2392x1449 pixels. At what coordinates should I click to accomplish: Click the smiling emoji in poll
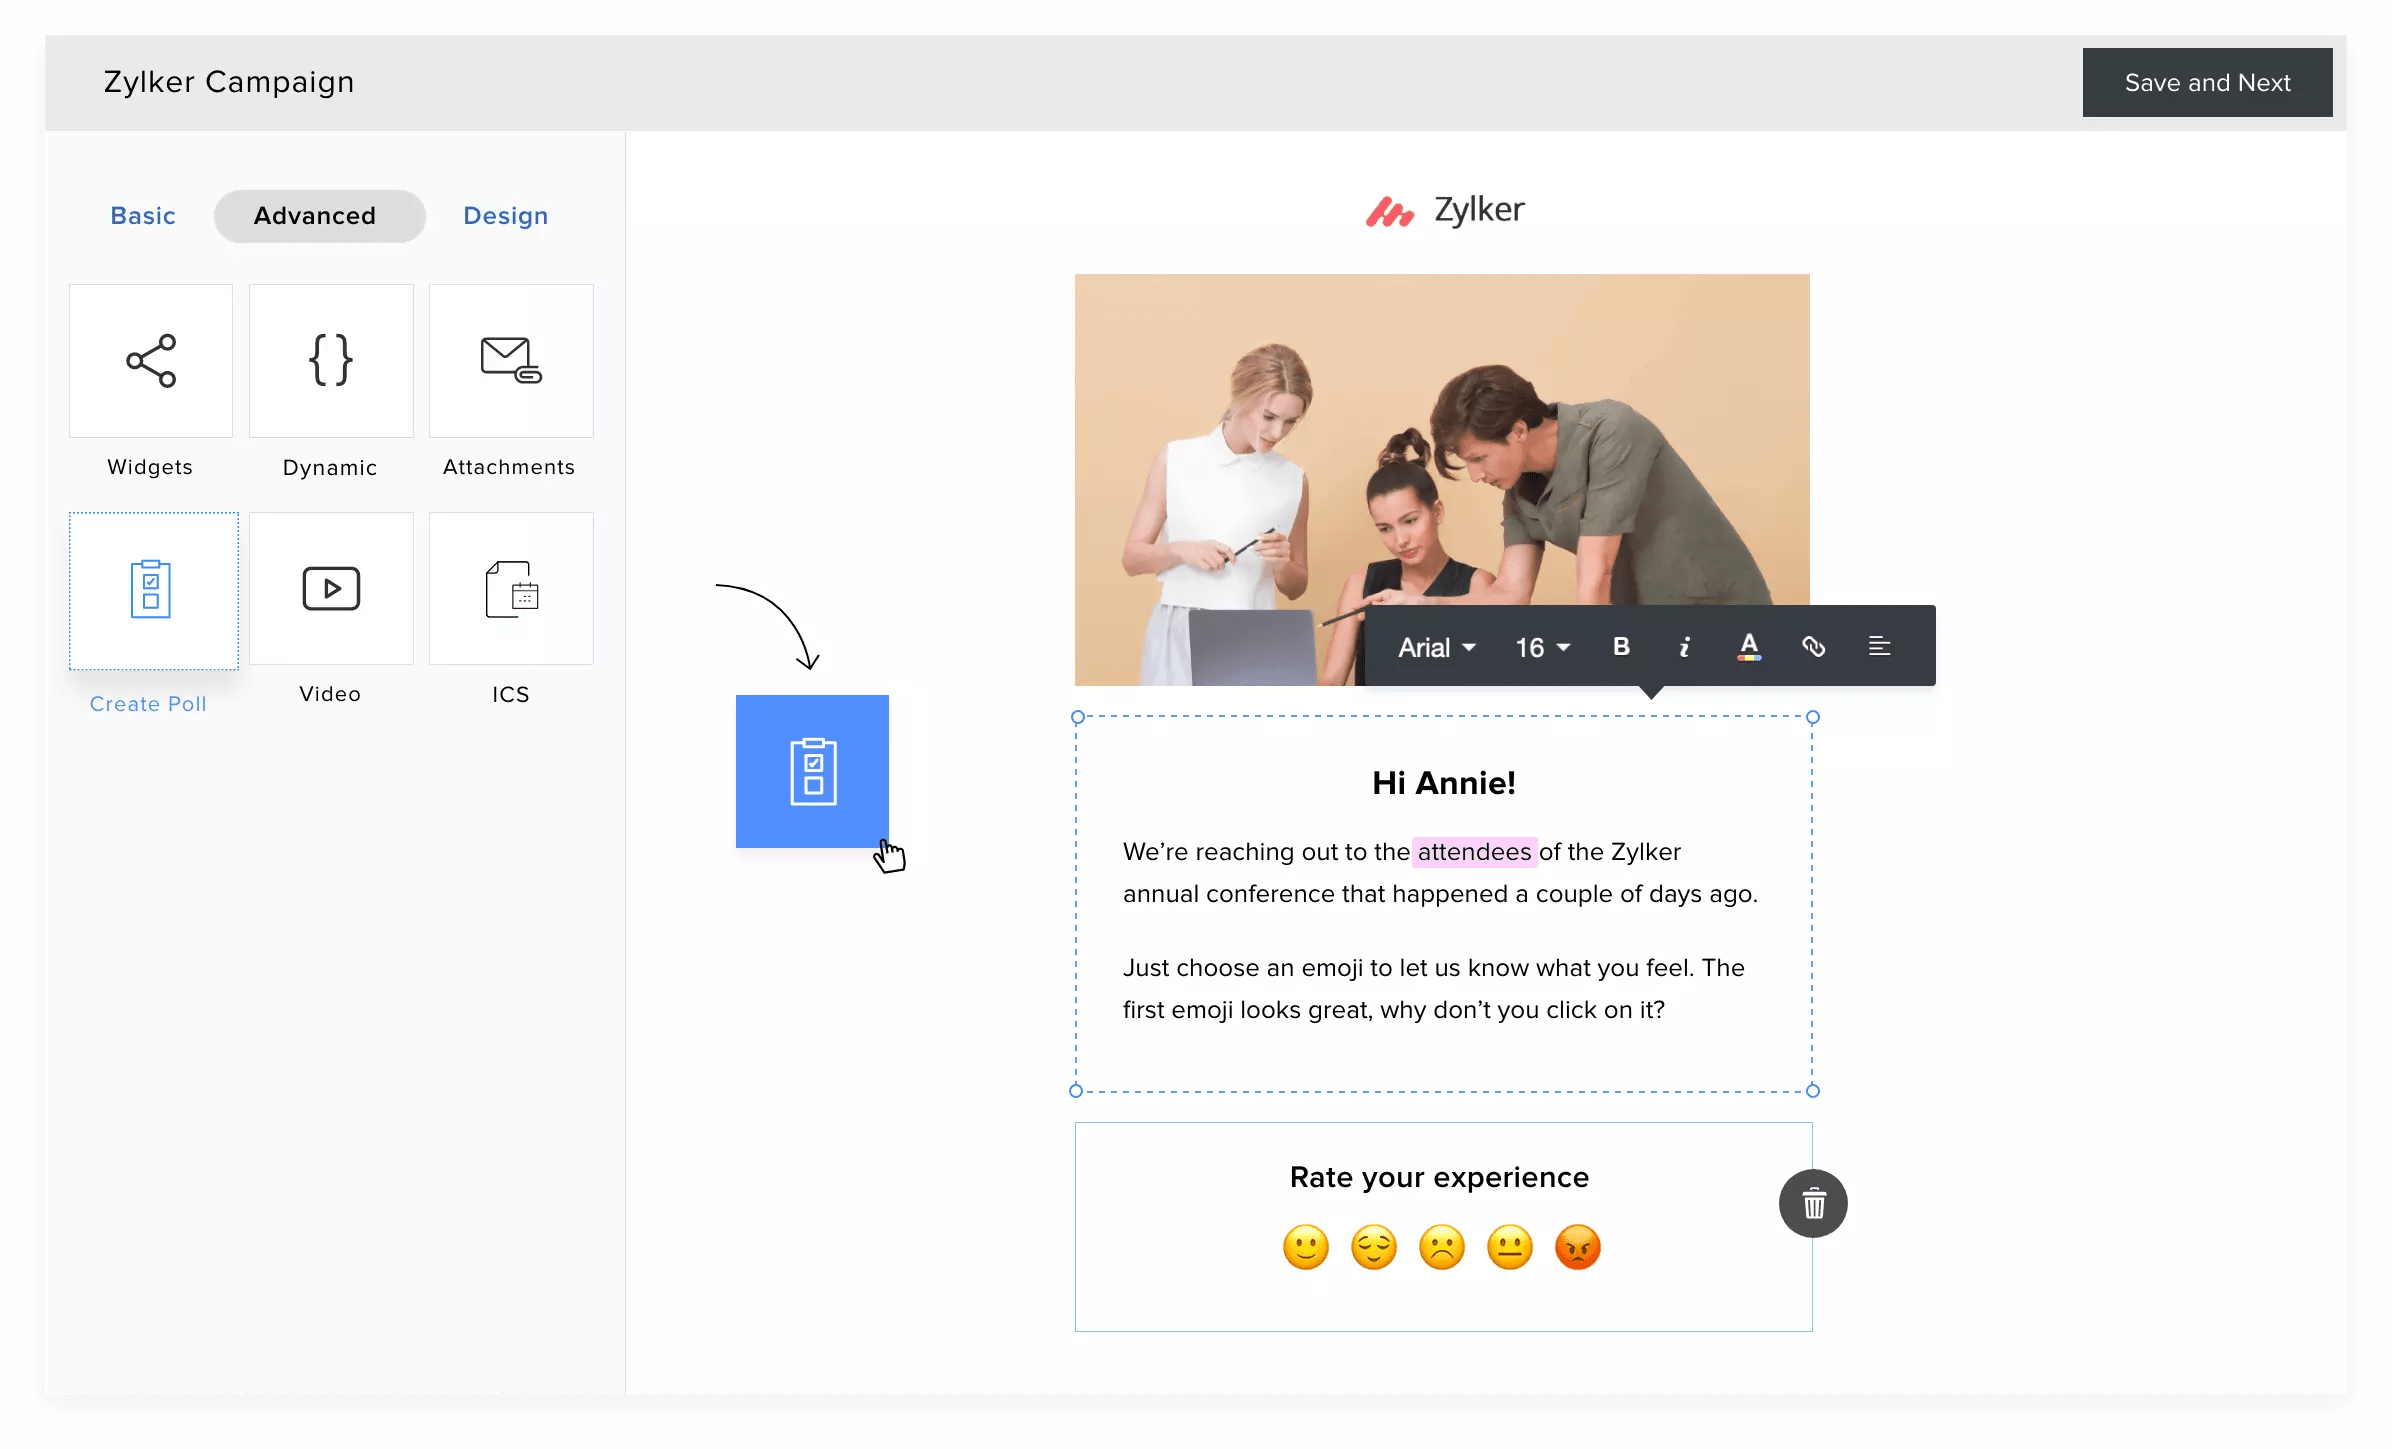coord(1305,1247)
